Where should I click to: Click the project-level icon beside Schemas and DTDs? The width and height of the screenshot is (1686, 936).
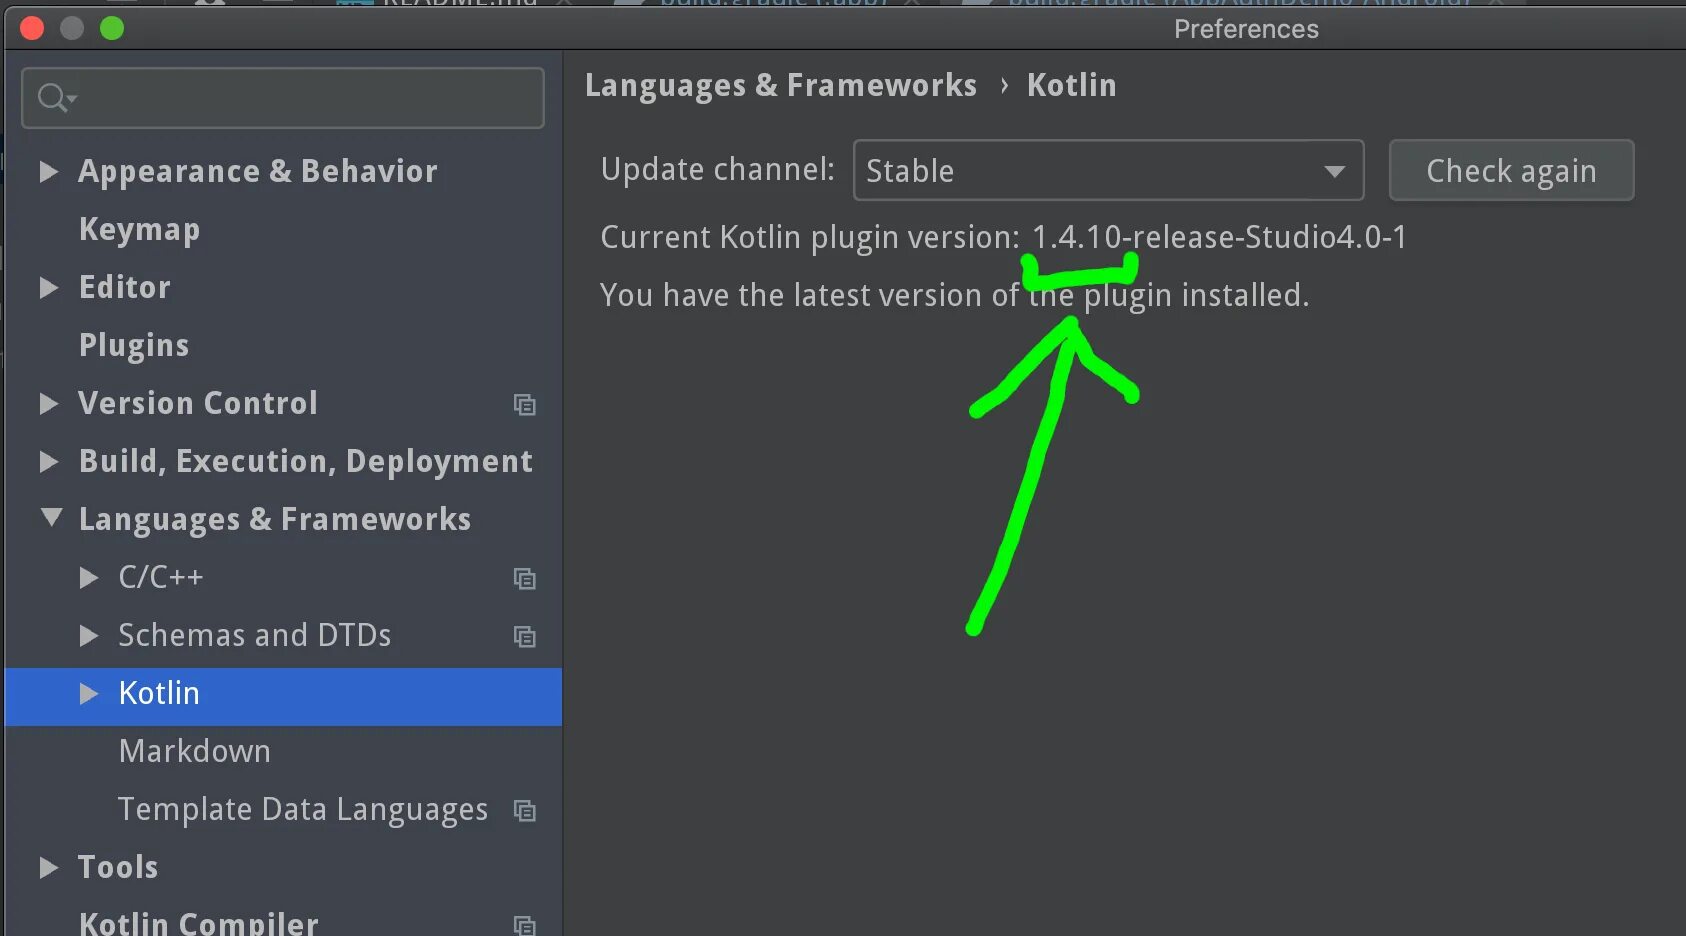pos(525,636)
